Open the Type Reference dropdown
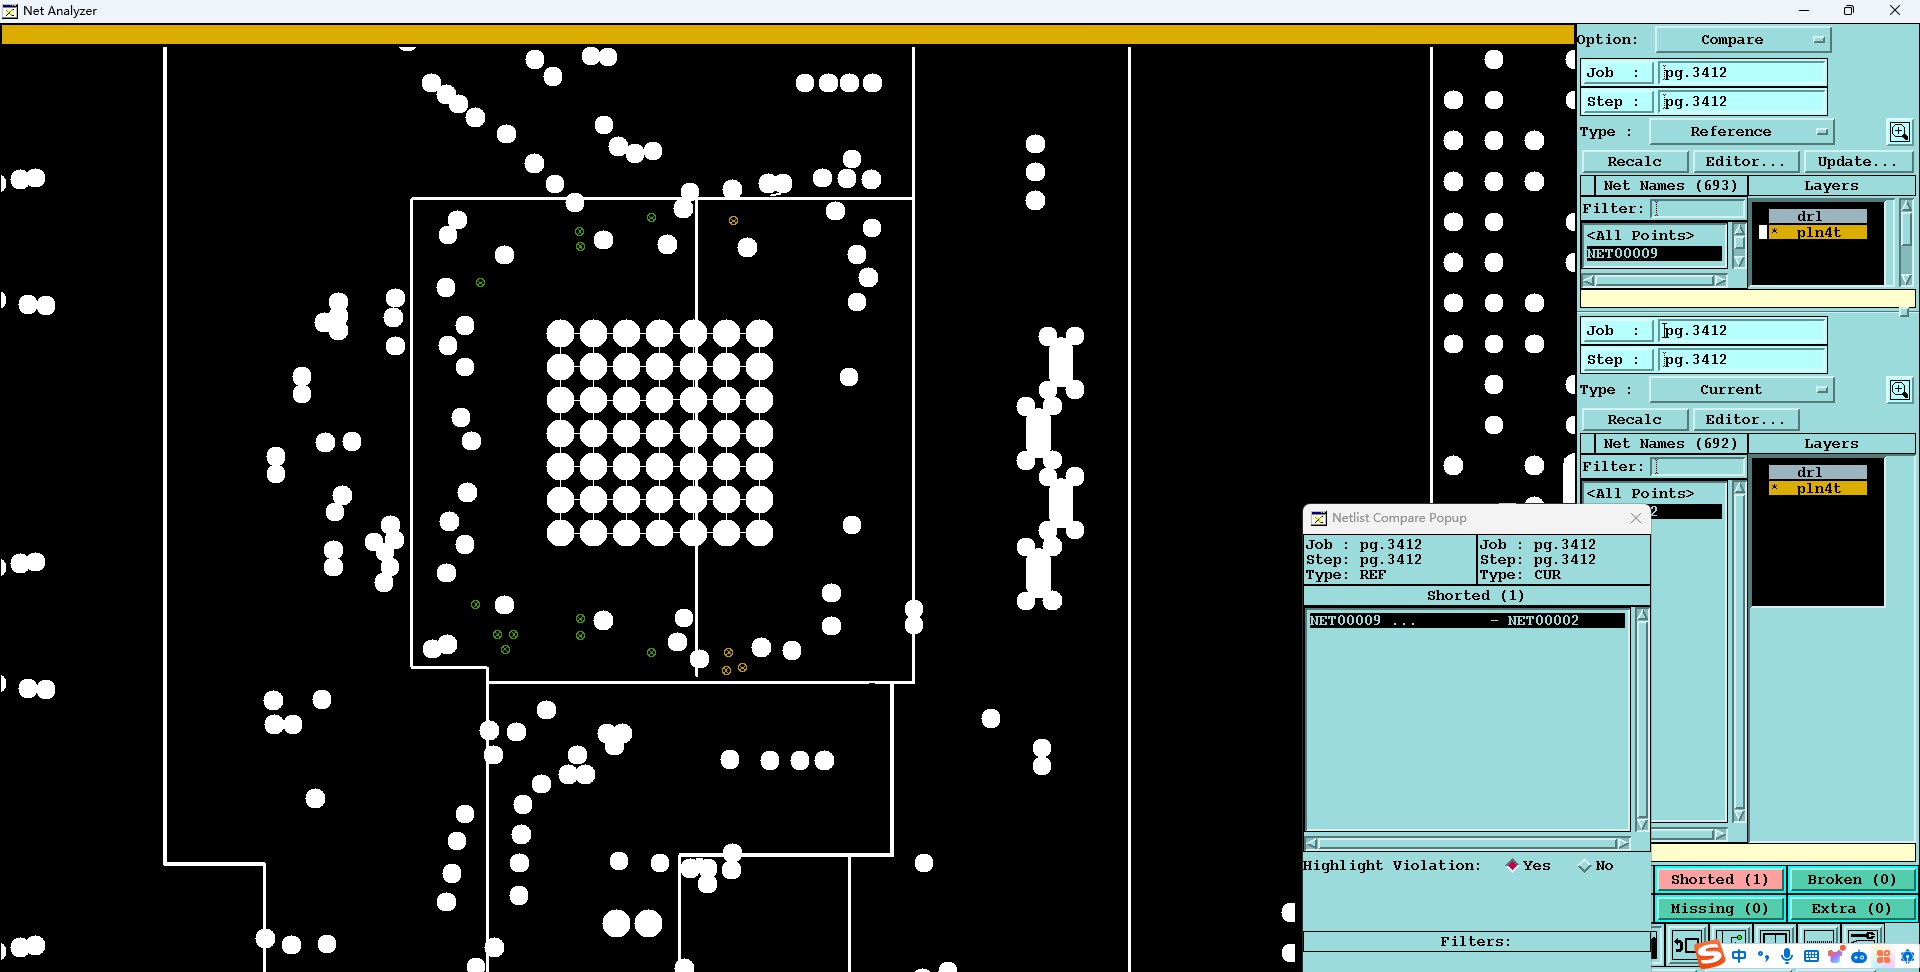Image resolution: width=1920 pixels, height=972 pixels. point(1741,132)
